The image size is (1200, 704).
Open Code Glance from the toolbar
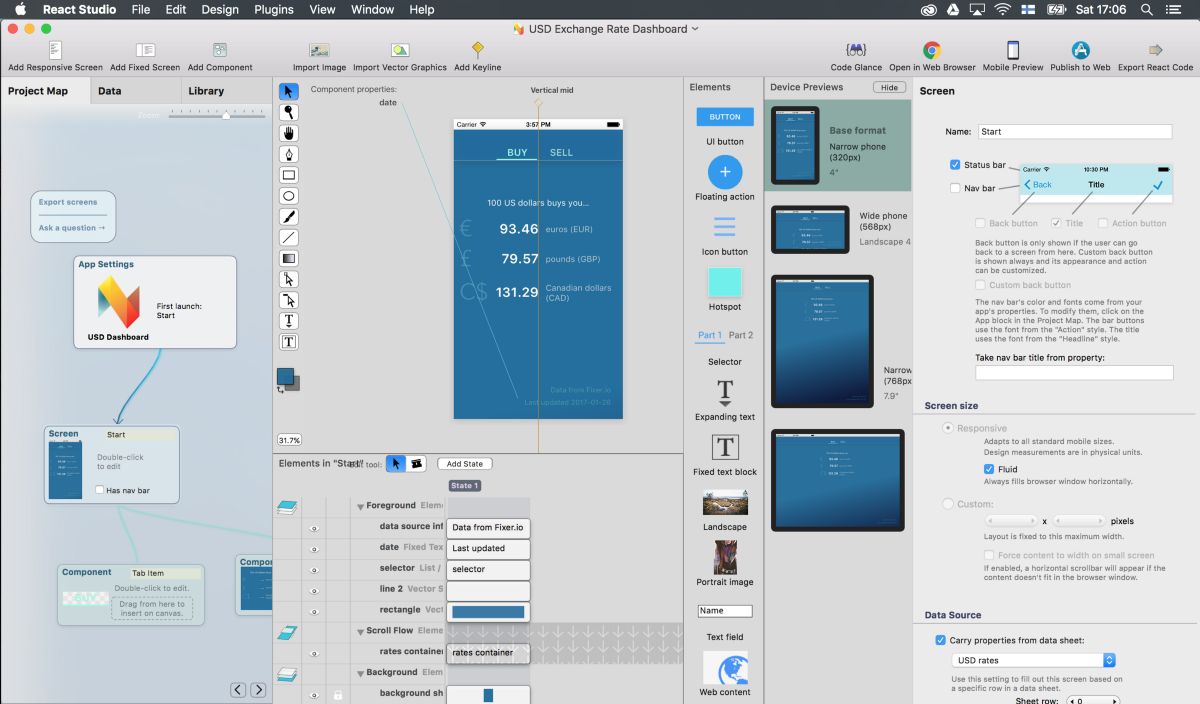tap(855, 51)
